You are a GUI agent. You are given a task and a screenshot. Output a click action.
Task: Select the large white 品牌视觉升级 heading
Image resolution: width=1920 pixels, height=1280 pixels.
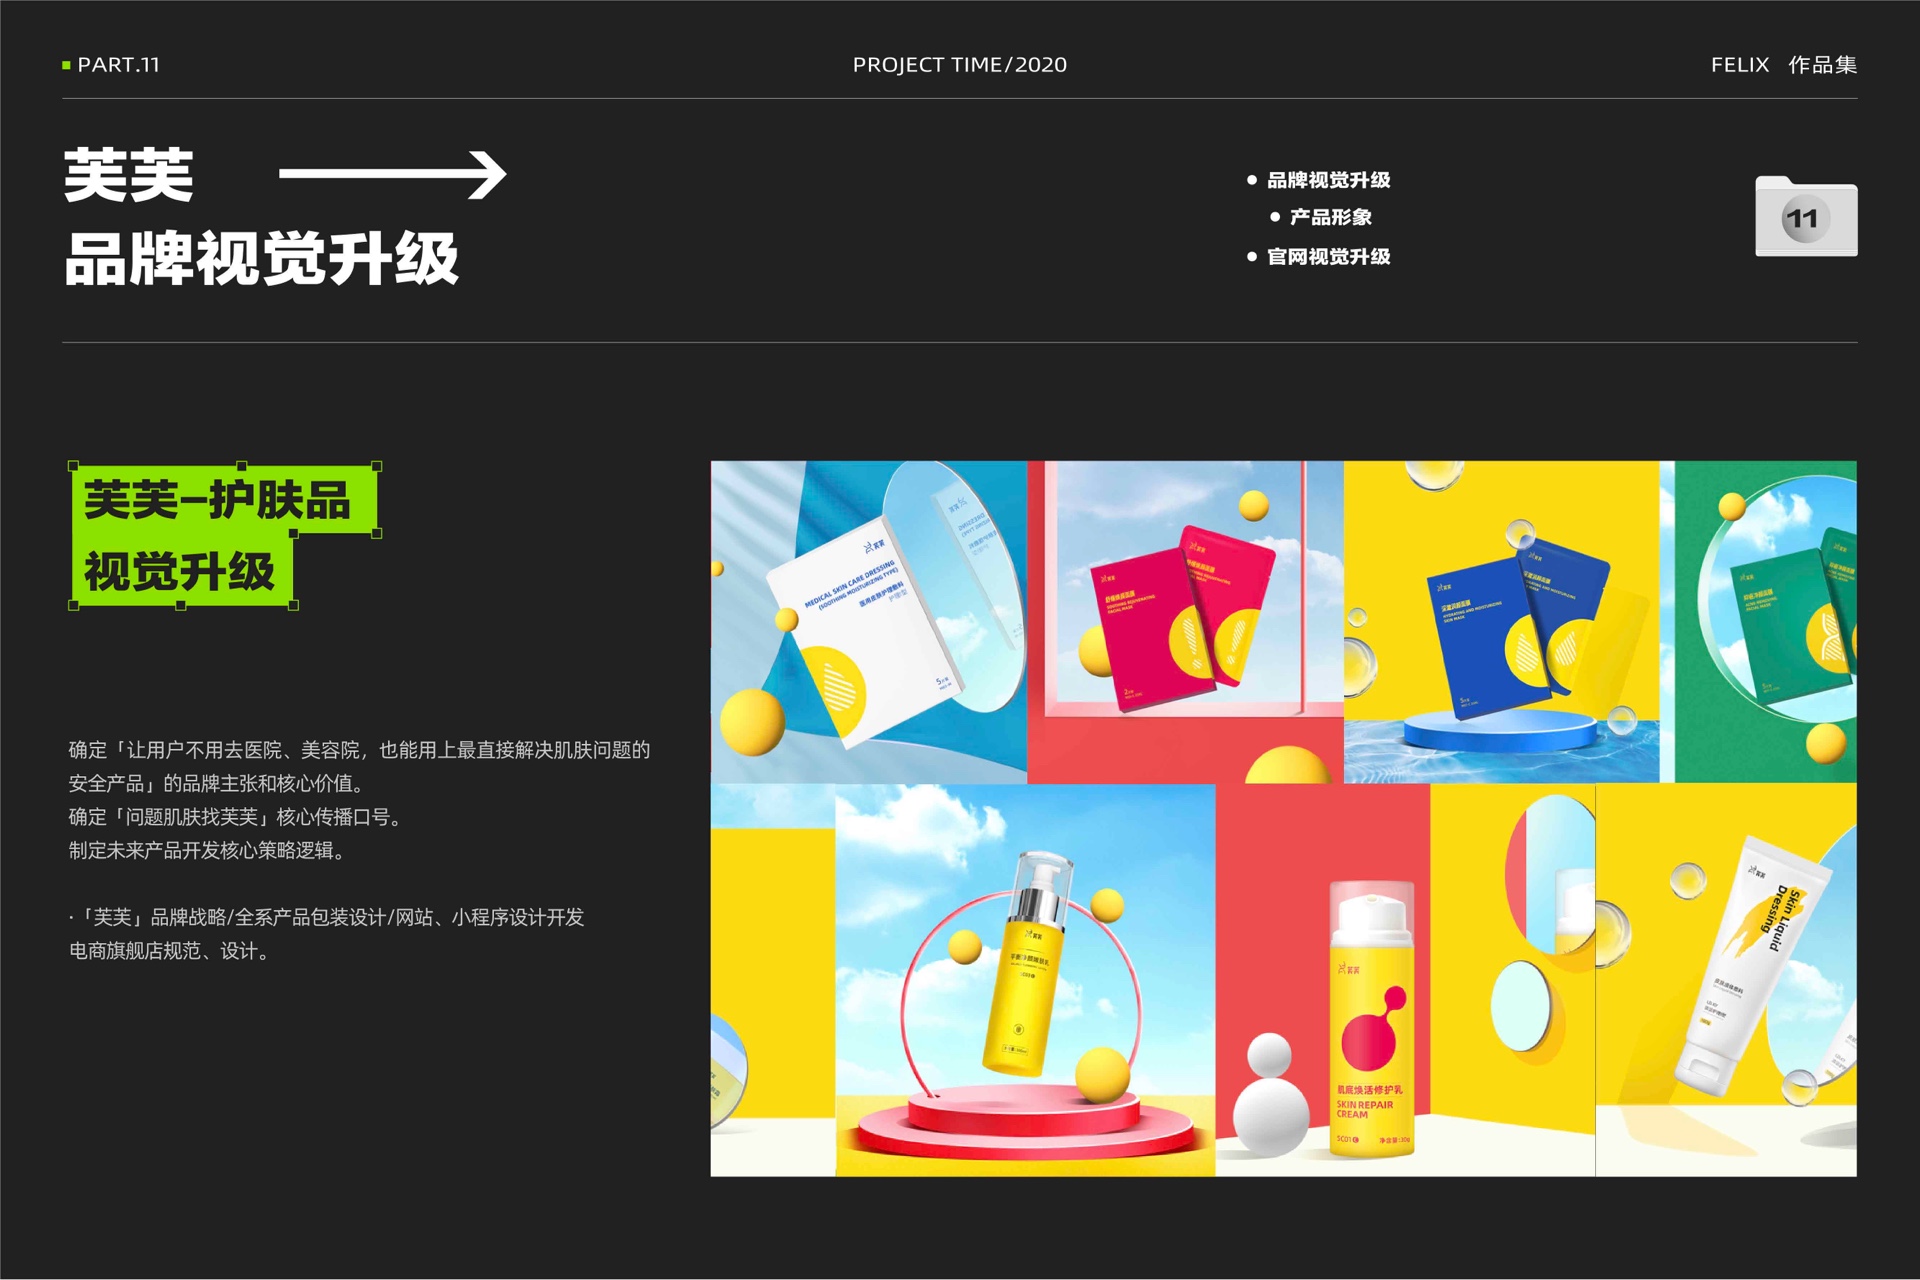tap(262, 259)
